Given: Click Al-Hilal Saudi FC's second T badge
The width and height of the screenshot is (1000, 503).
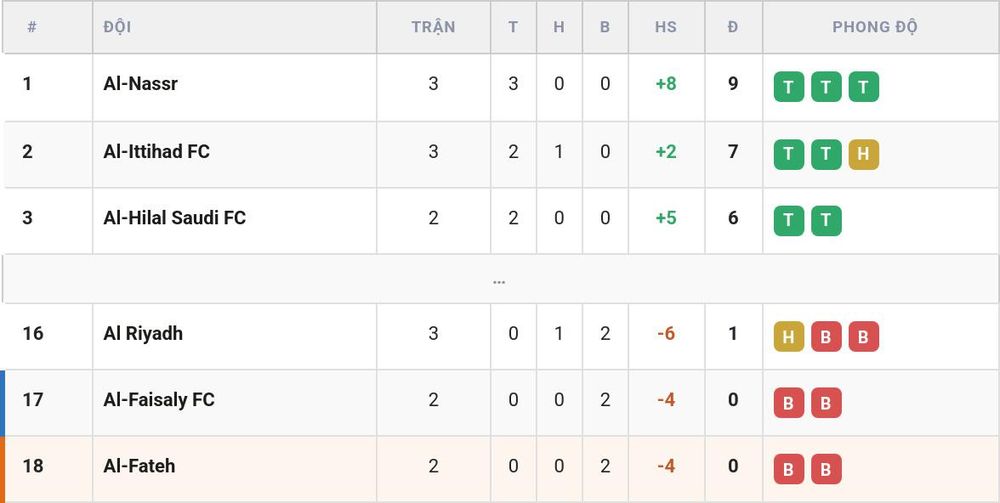Looking at the screenshot, I should point(826,221).
